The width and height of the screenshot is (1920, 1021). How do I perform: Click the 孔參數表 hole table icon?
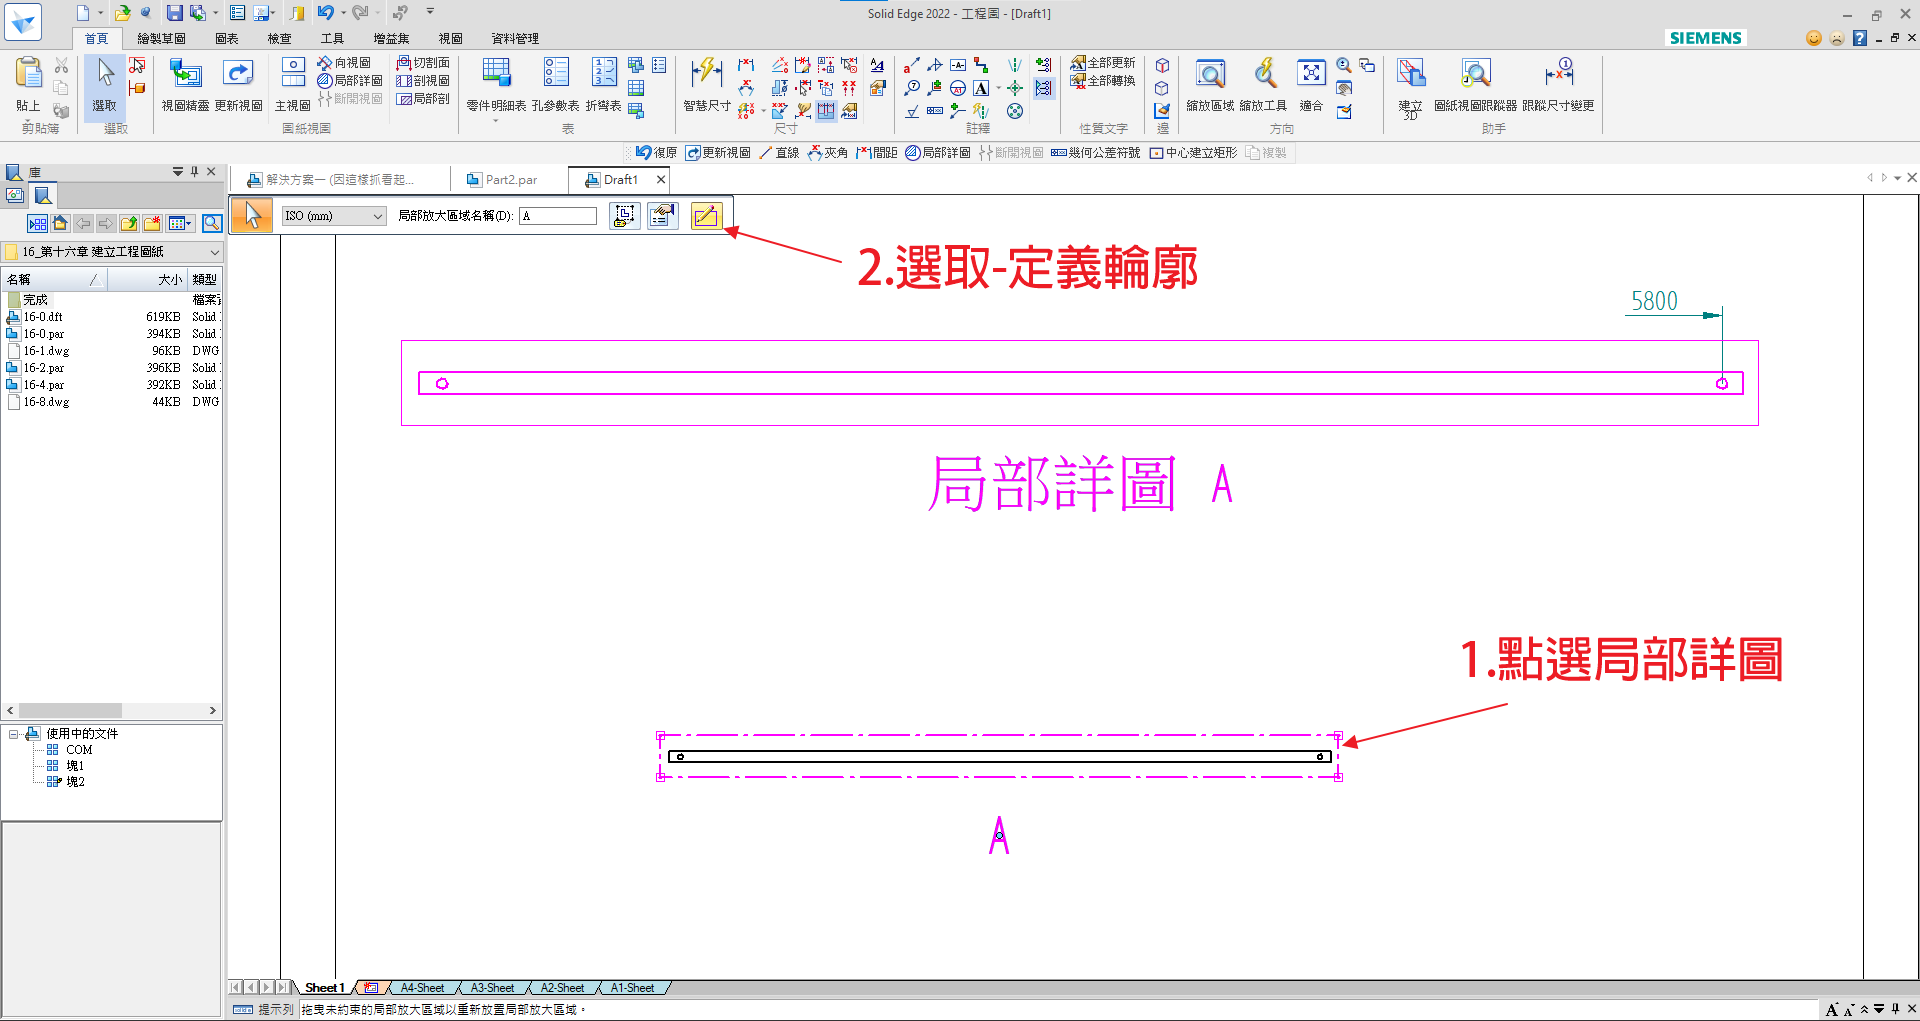pos(556,84)
